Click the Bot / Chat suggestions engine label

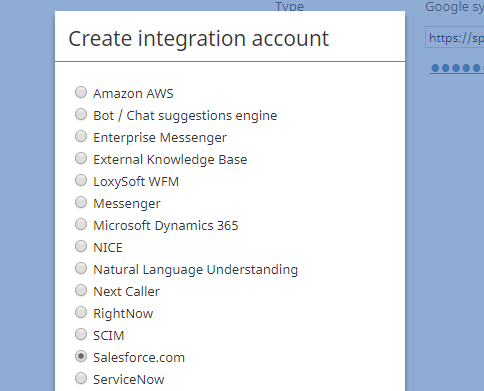(185, 116)
